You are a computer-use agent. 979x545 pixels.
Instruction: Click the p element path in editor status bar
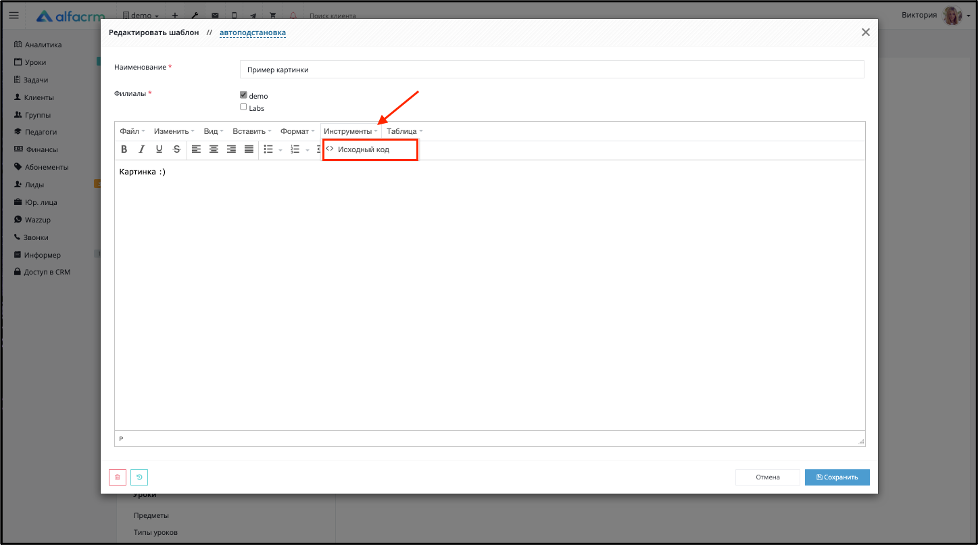[x=121, y=438]
